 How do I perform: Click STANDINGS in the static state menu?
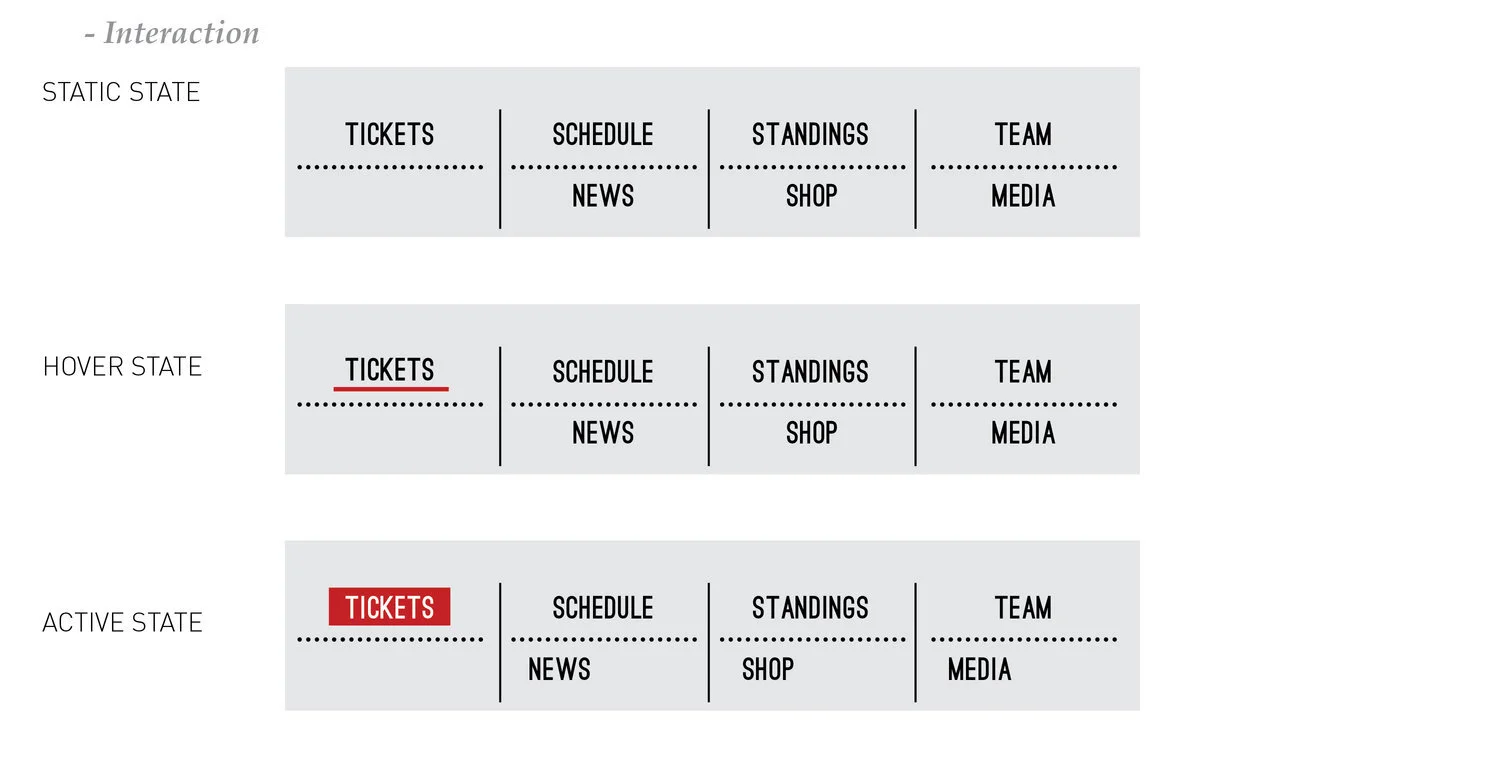click(810, 134)
